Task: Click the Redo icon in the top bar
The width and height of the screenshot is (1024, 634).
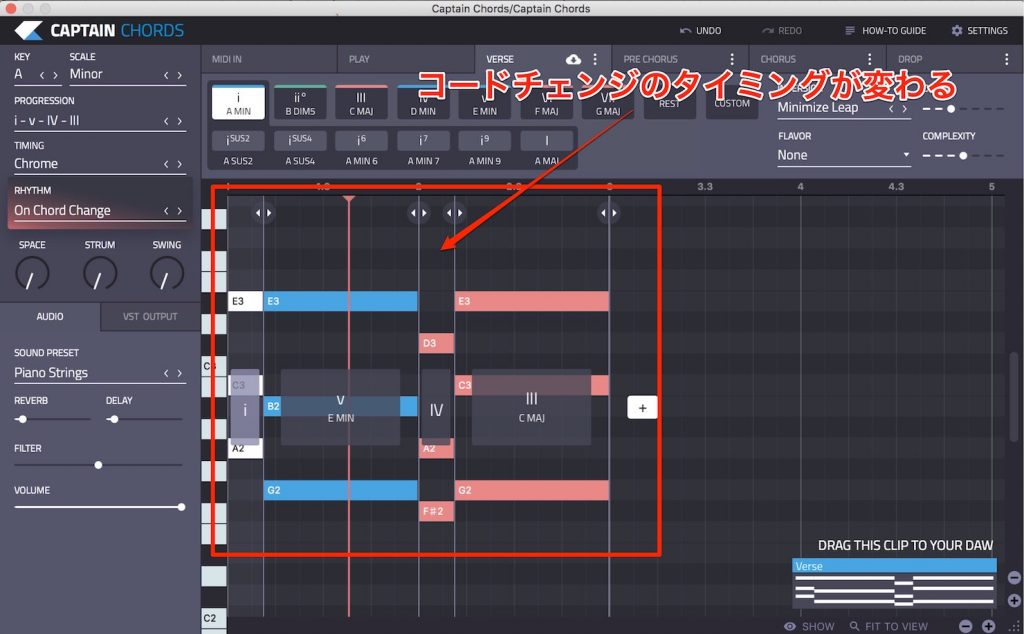Action: tap(768, 31)
